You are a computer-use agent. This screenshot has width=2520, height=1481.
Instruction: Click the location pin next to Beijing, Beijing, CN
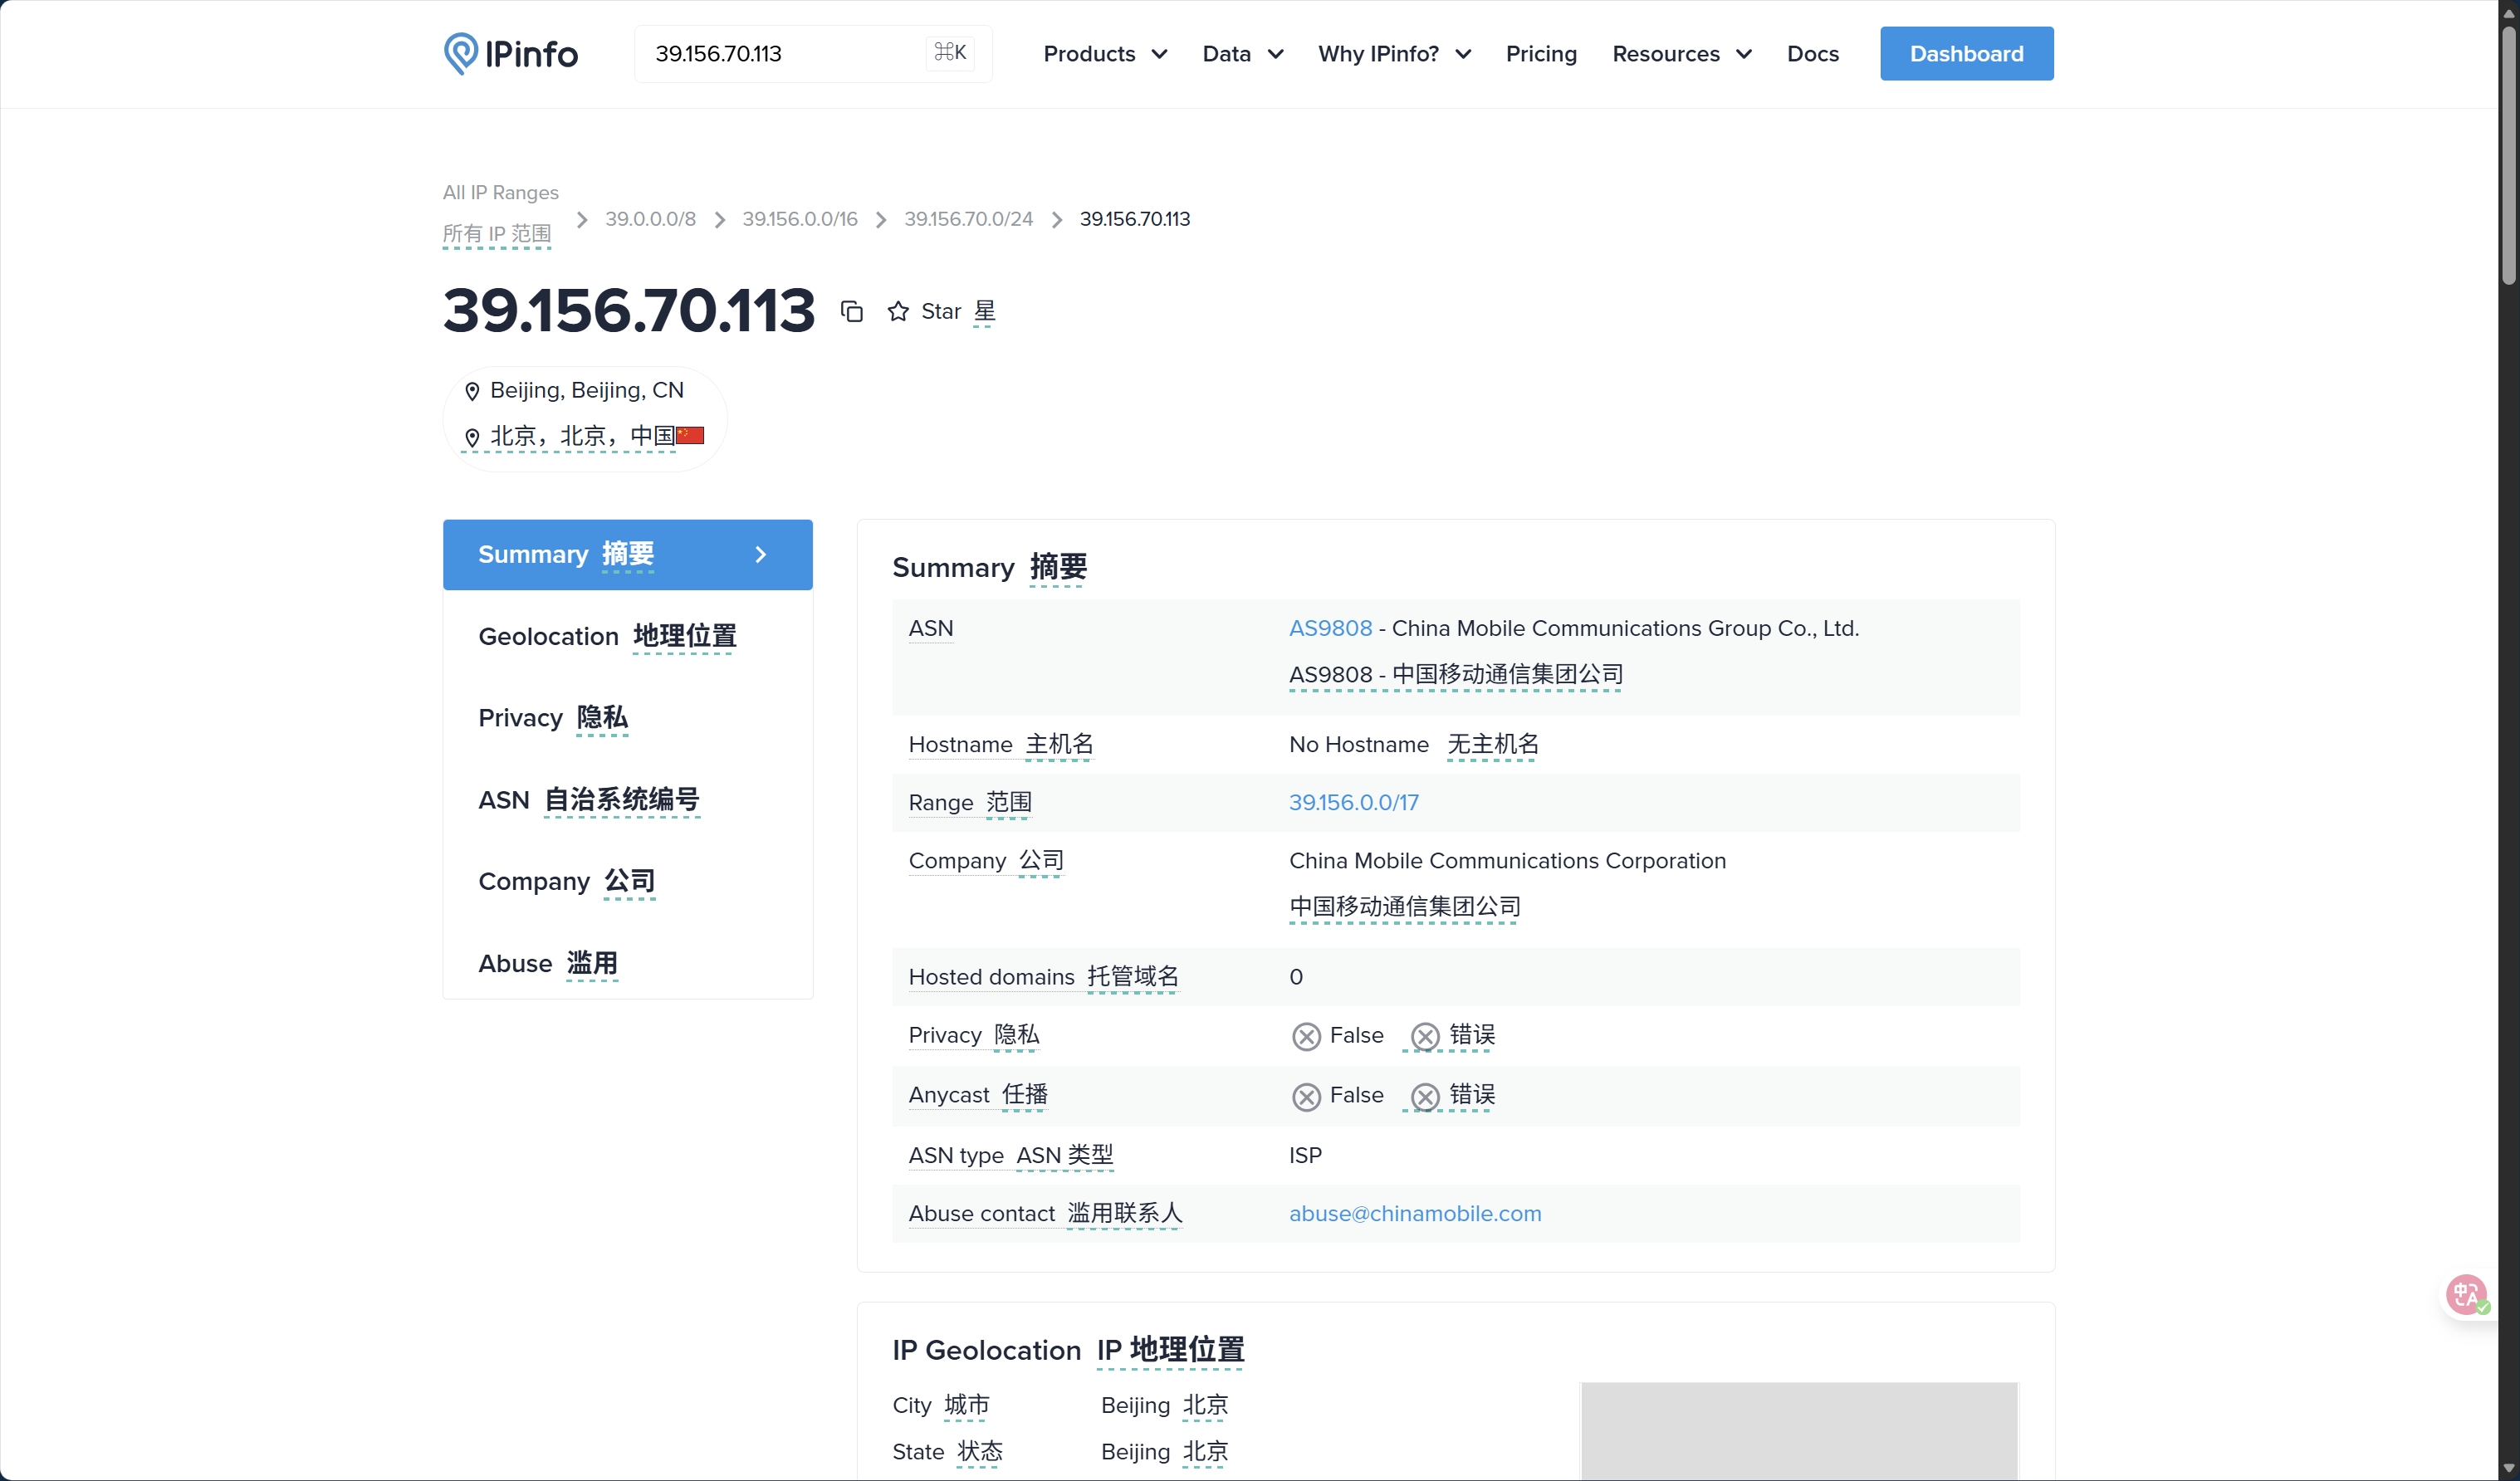point(472,391)
